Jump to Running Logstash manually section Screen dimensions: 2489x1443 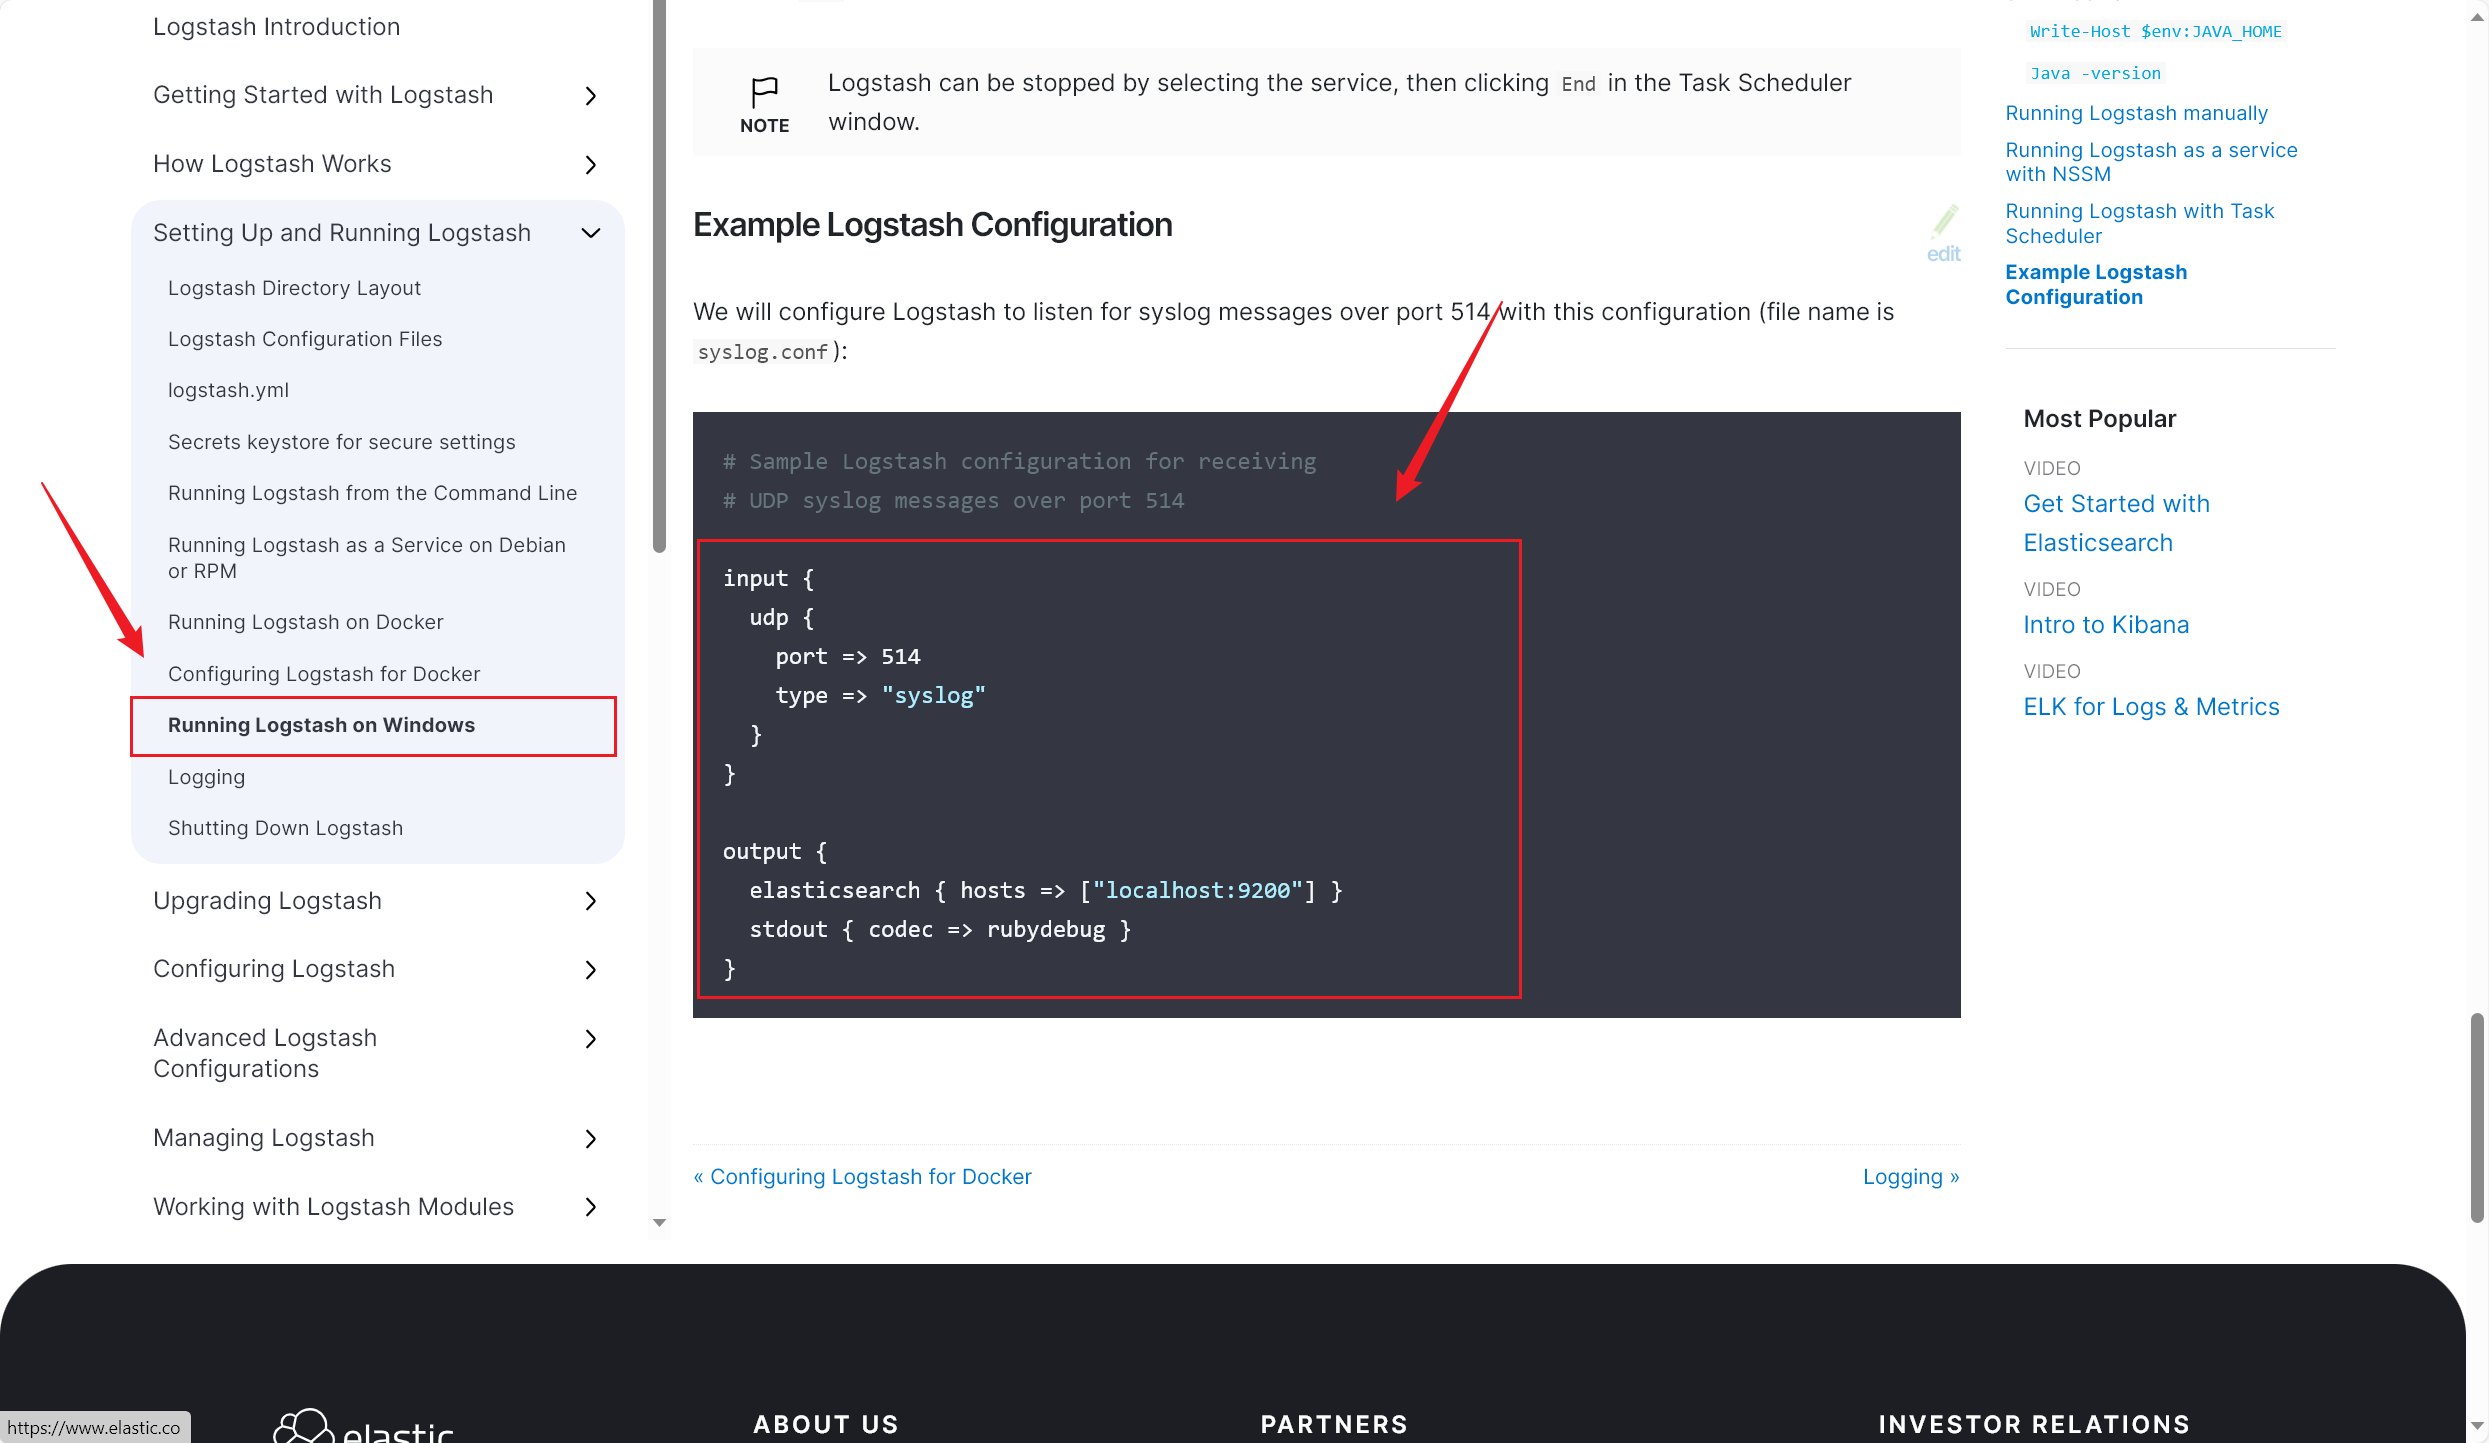(2136, 113)
